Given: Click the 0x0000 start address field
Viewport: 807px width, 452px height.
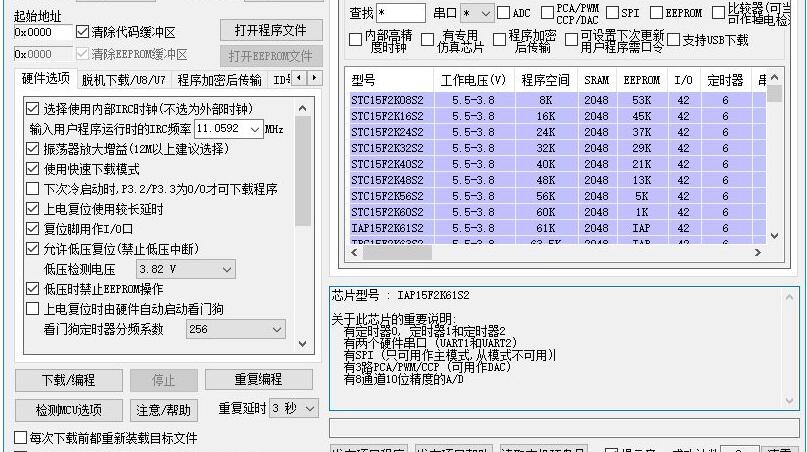Looking at the screenshot, I should (x=43, y=32).
